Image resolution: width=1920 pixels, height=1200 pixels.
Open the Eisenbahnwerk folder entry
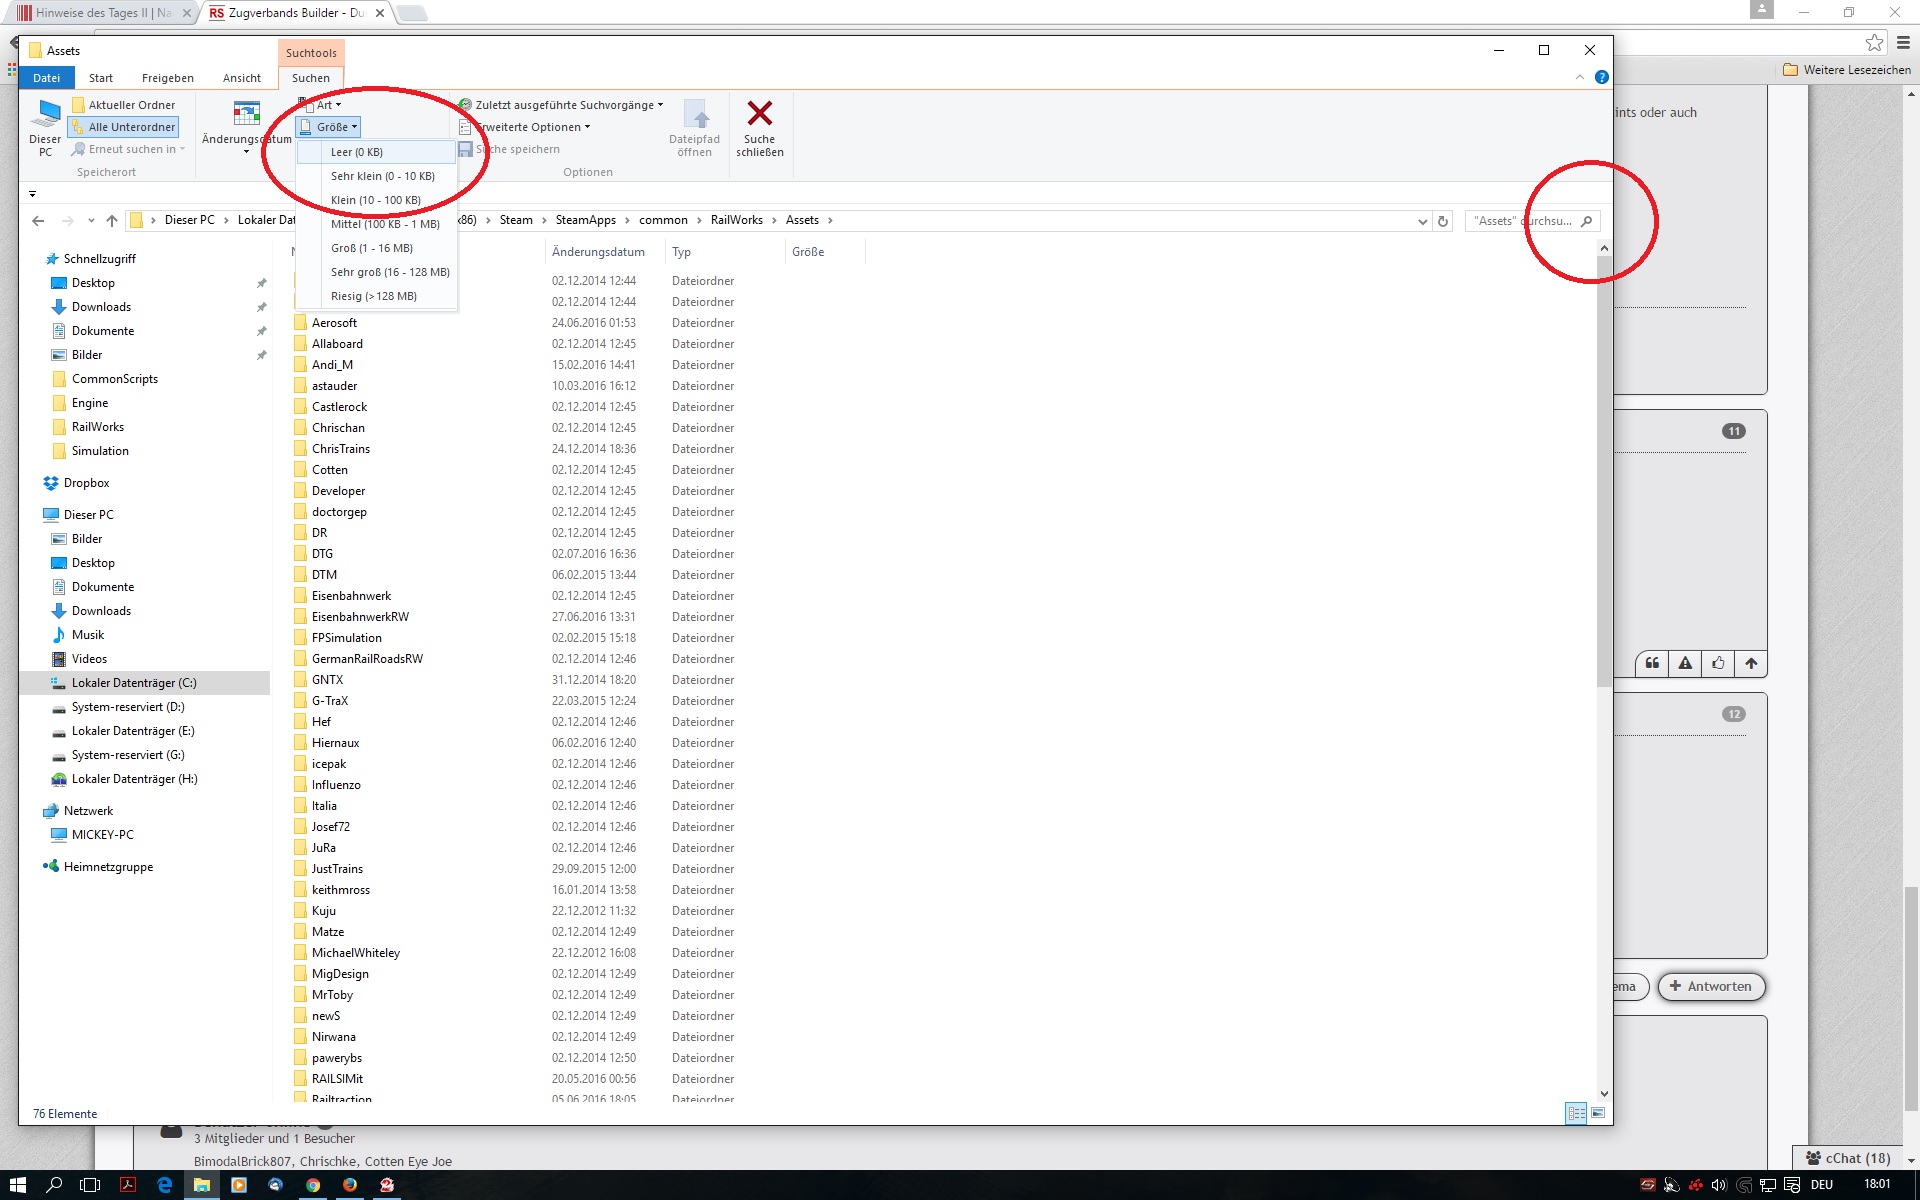click(351, 596)
